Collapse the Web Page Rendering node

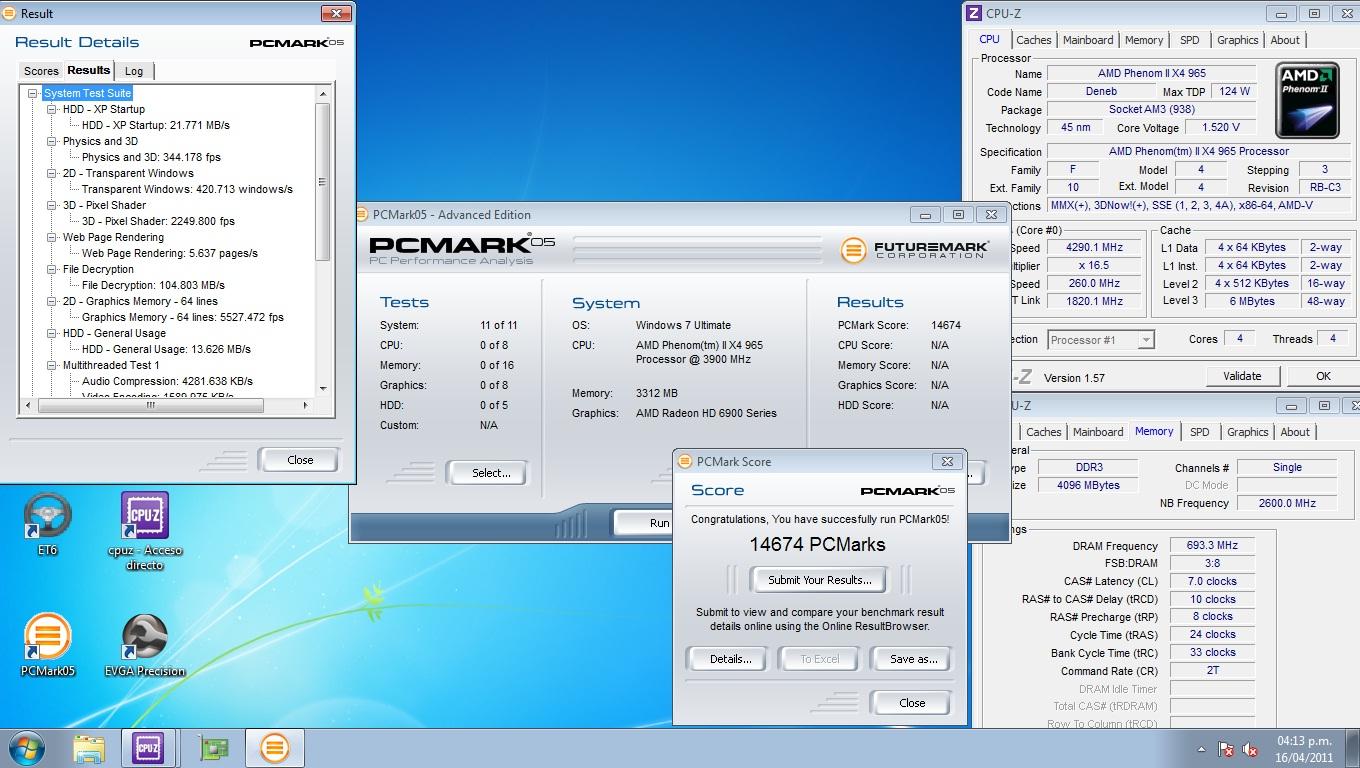click(x=52, y=237)
